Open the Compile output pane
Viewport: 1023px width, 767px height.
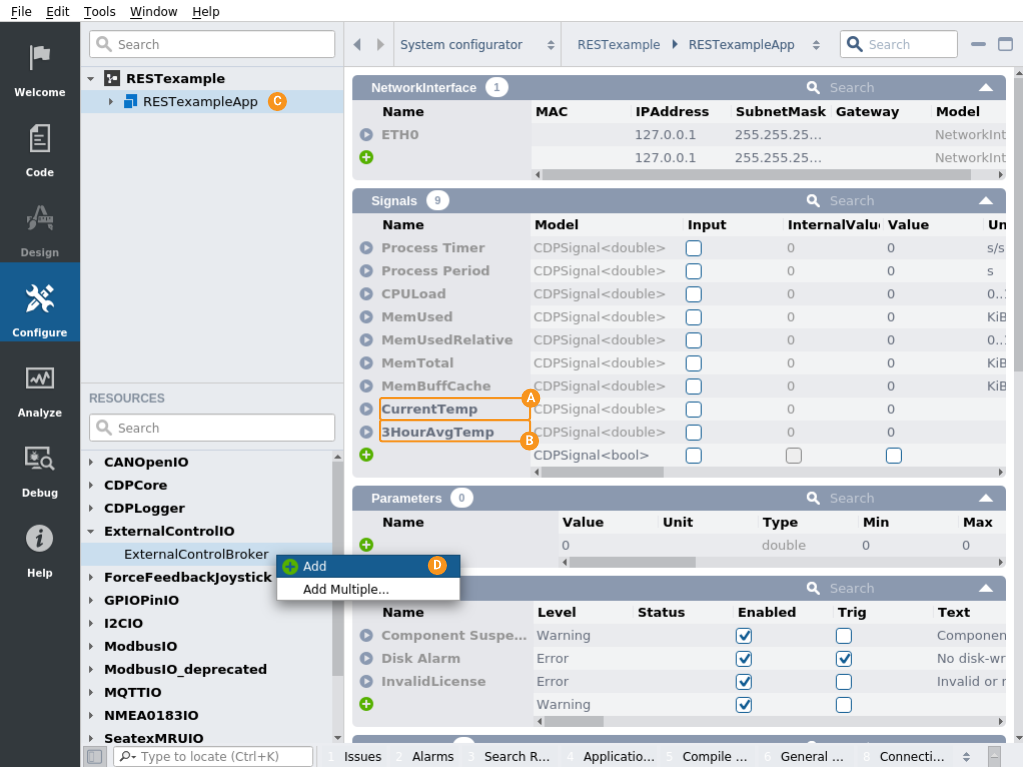(712, 756)
